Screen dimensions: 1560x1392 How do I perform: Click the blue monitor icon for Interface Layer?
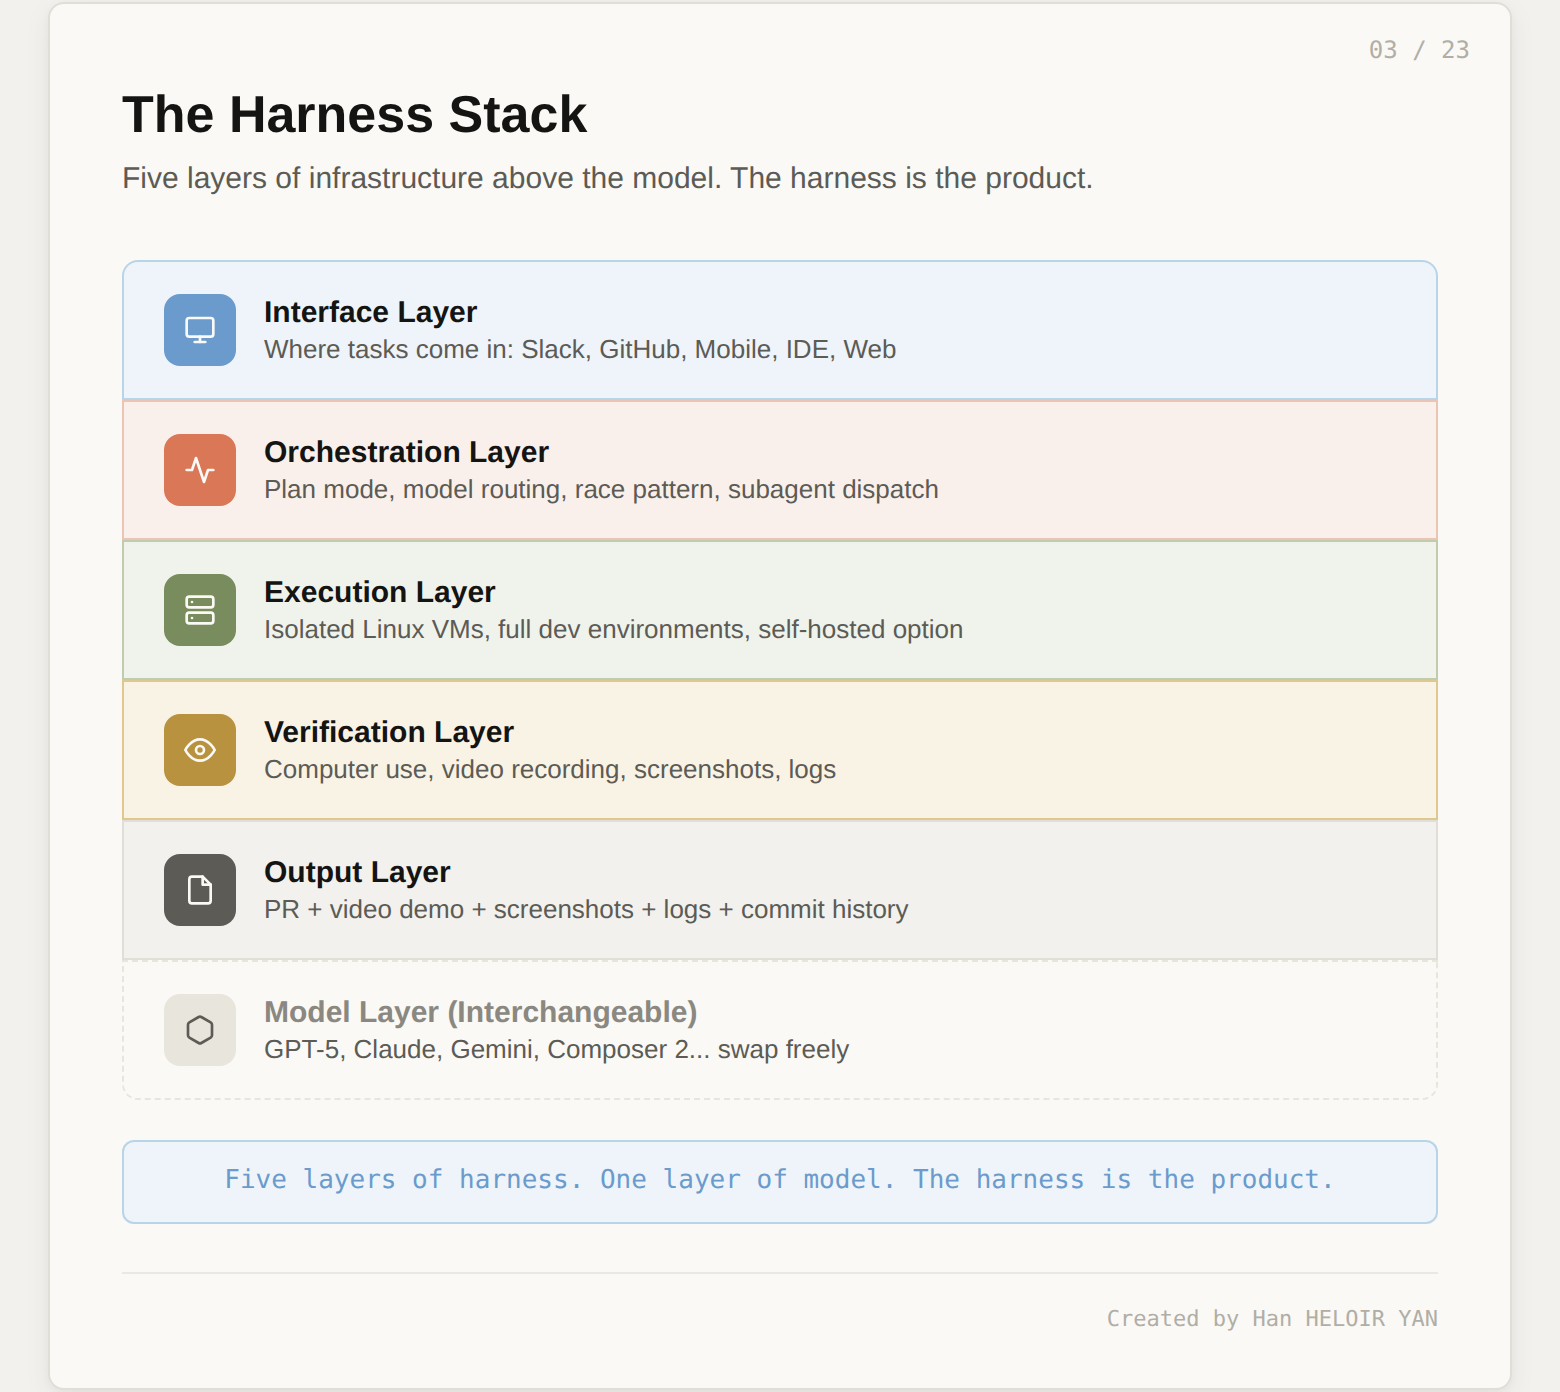click(x=200, y=330)
